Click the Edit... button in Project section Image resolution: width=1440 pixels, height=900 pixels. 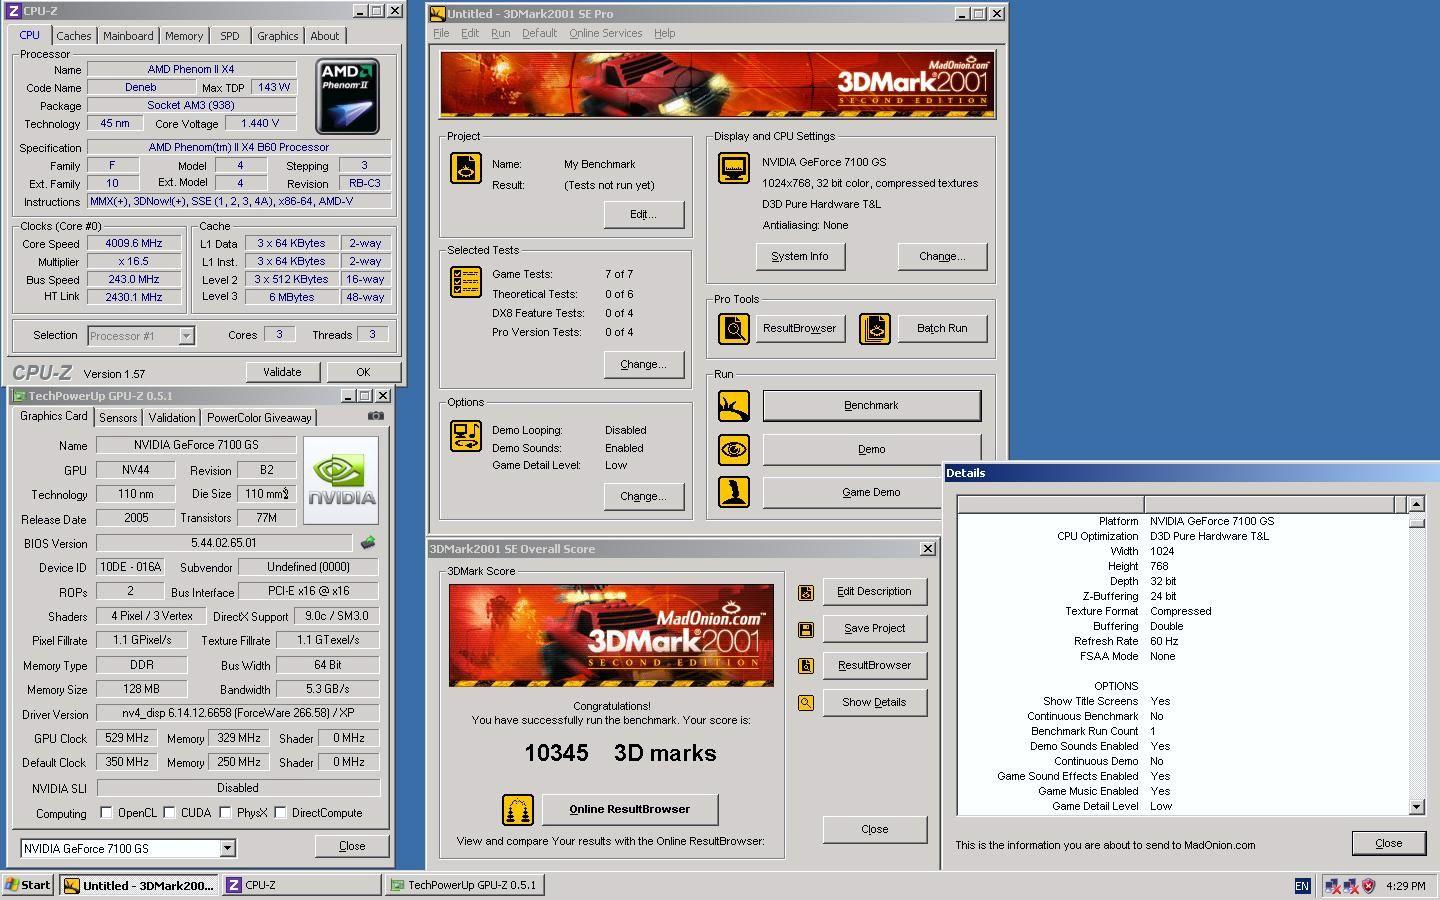(x=643, y=214)
